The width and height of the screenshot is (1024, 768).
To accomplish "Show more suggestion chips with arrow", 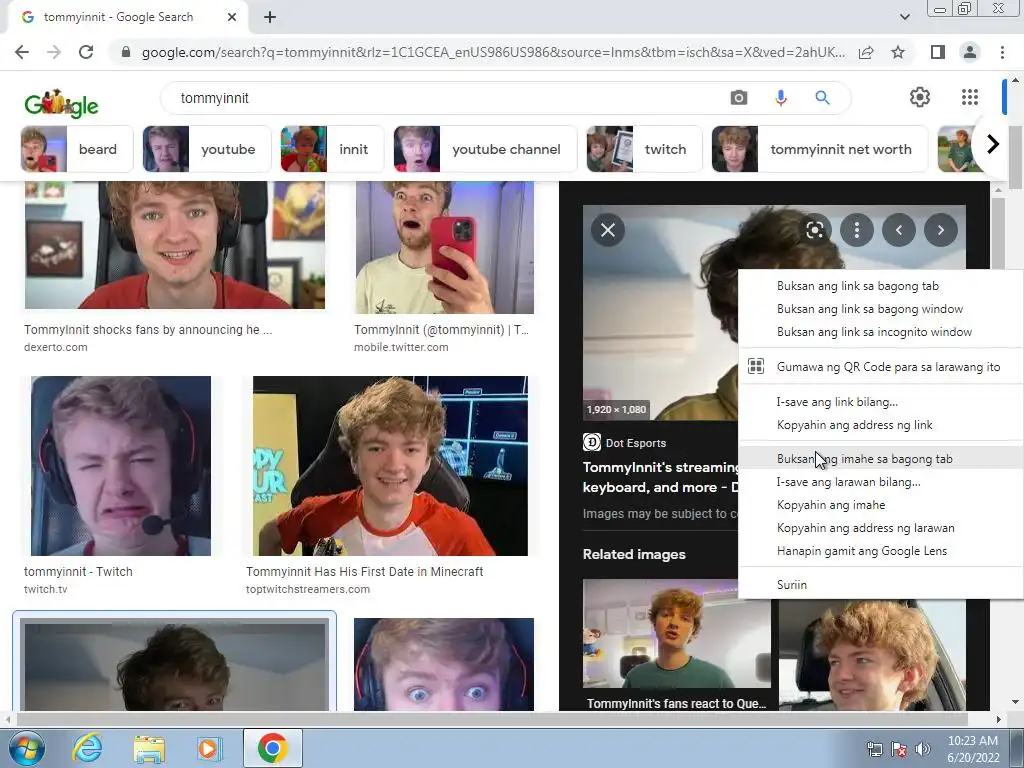I will click(x=993, y=144).
